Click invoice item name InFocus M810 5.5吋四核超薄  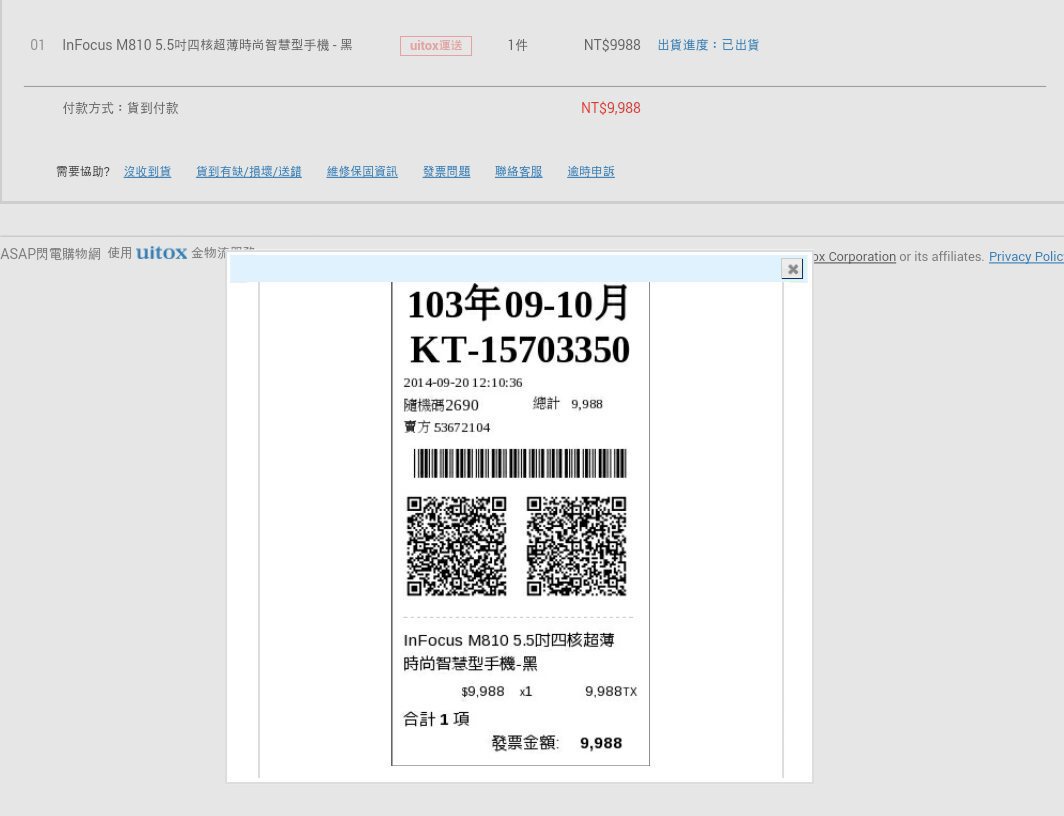509,640
